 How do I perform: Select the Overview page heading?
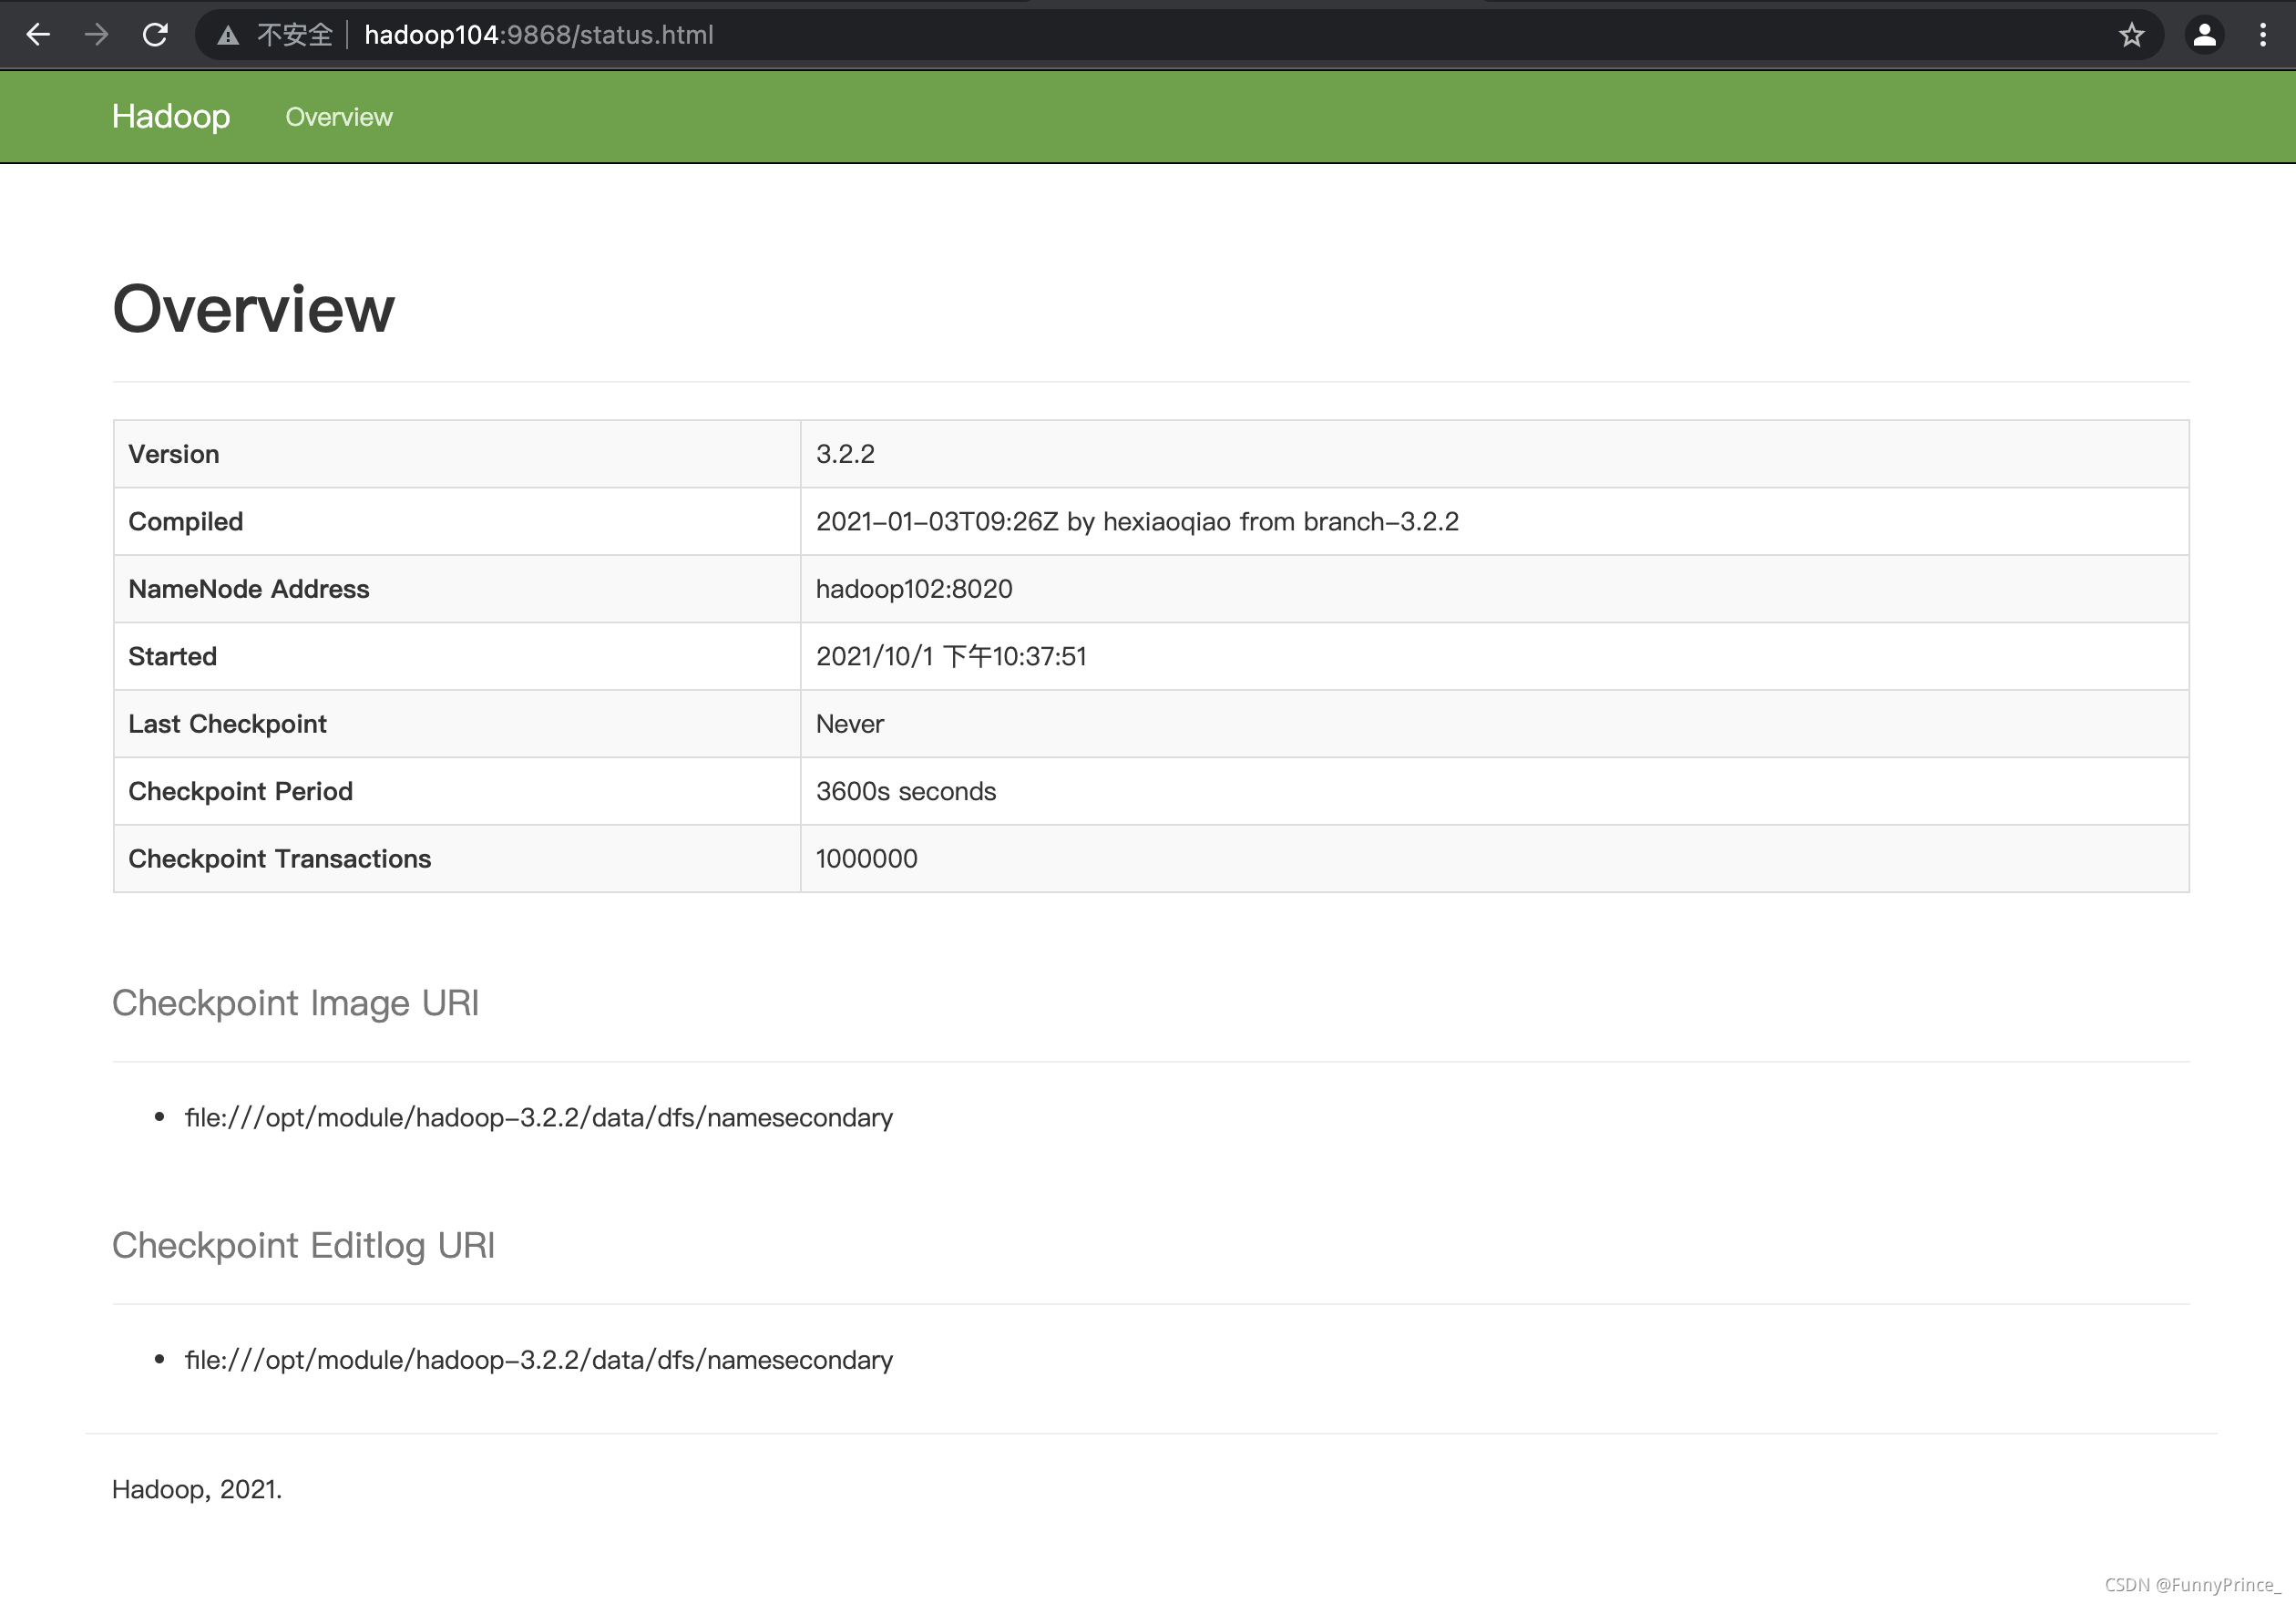point(253,308)
